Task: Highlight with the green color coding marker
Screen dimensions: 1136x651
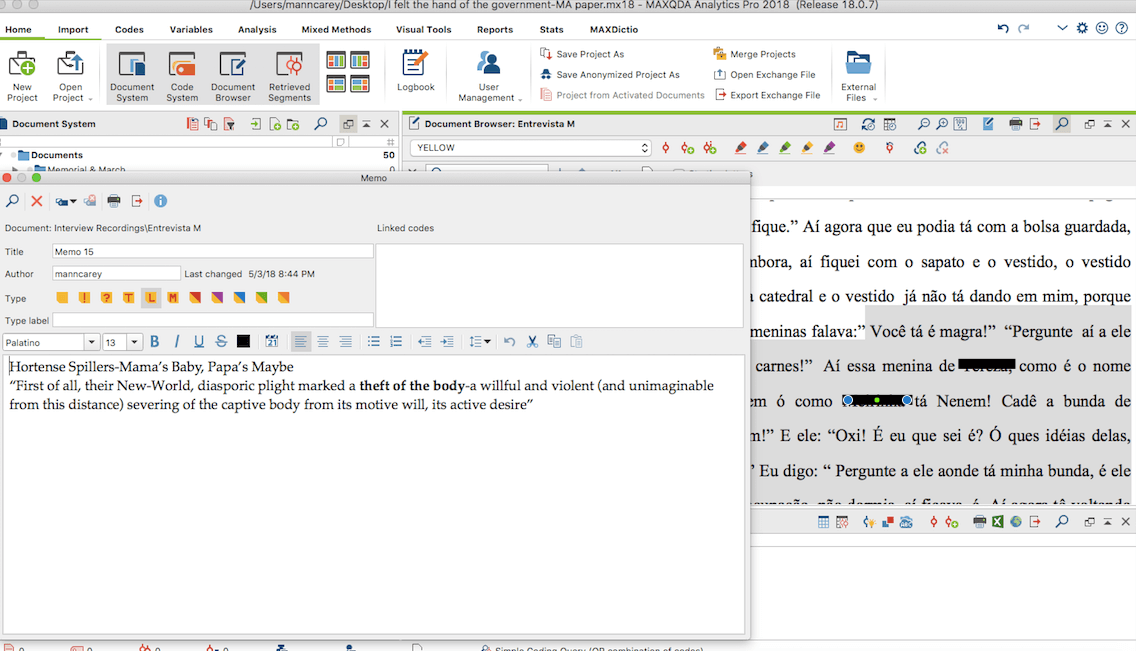Action: (x=785, y=148)
